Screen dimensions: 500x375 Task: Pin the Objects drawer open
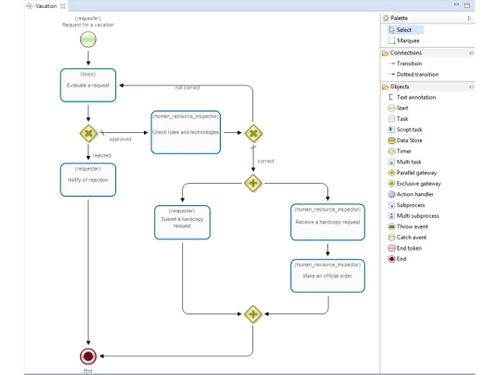click(471, 87)
